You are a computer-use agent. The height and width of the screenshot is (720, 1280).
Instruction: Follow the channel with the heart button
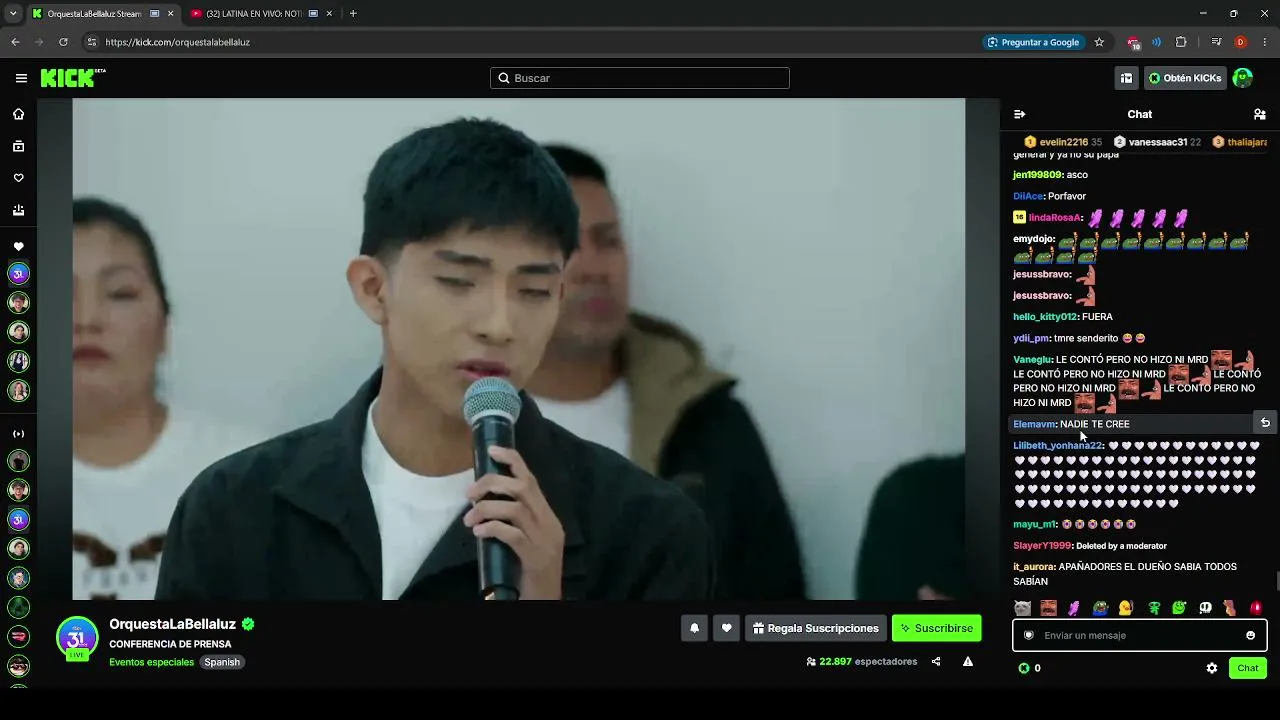click(726, 628)
